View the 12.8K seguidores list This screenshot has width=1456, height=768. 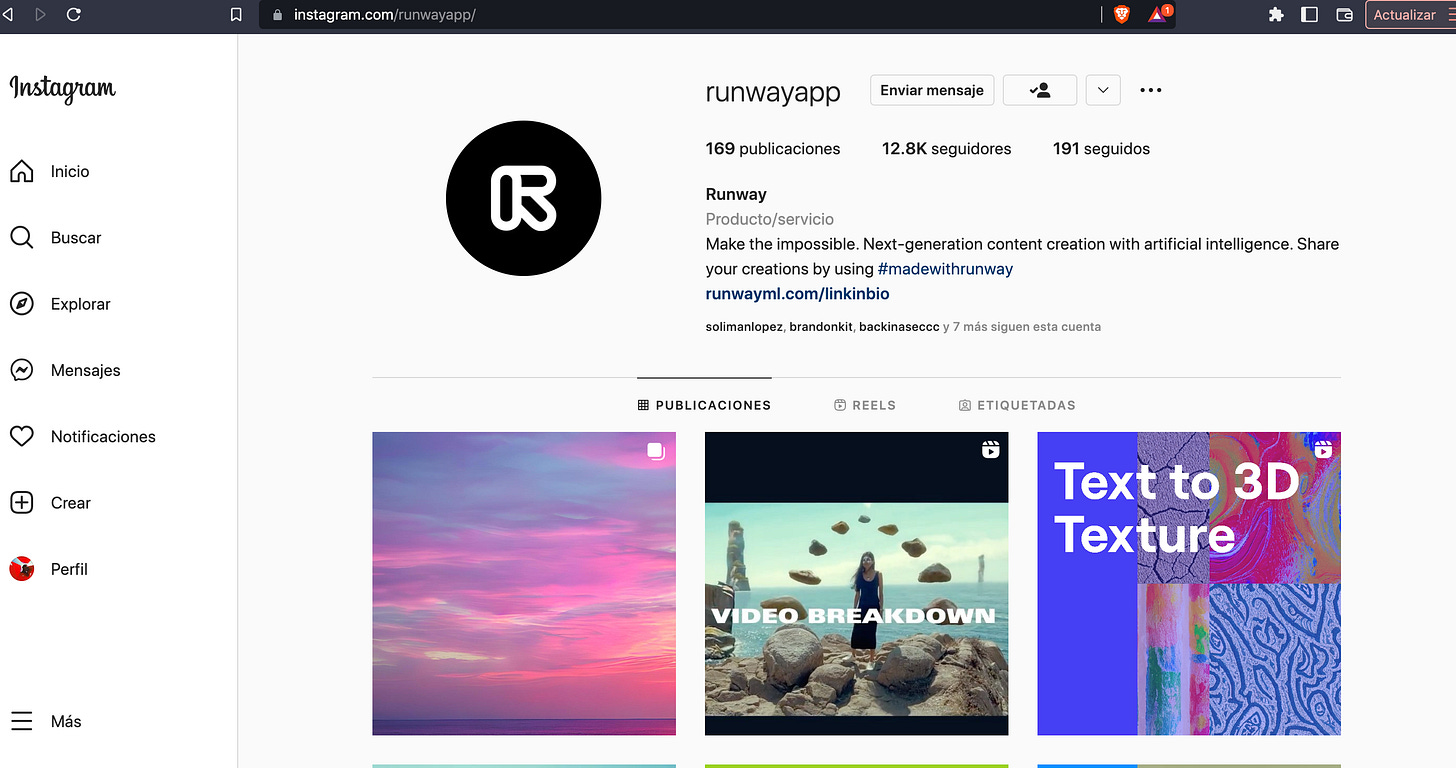[x=946, y=149]
